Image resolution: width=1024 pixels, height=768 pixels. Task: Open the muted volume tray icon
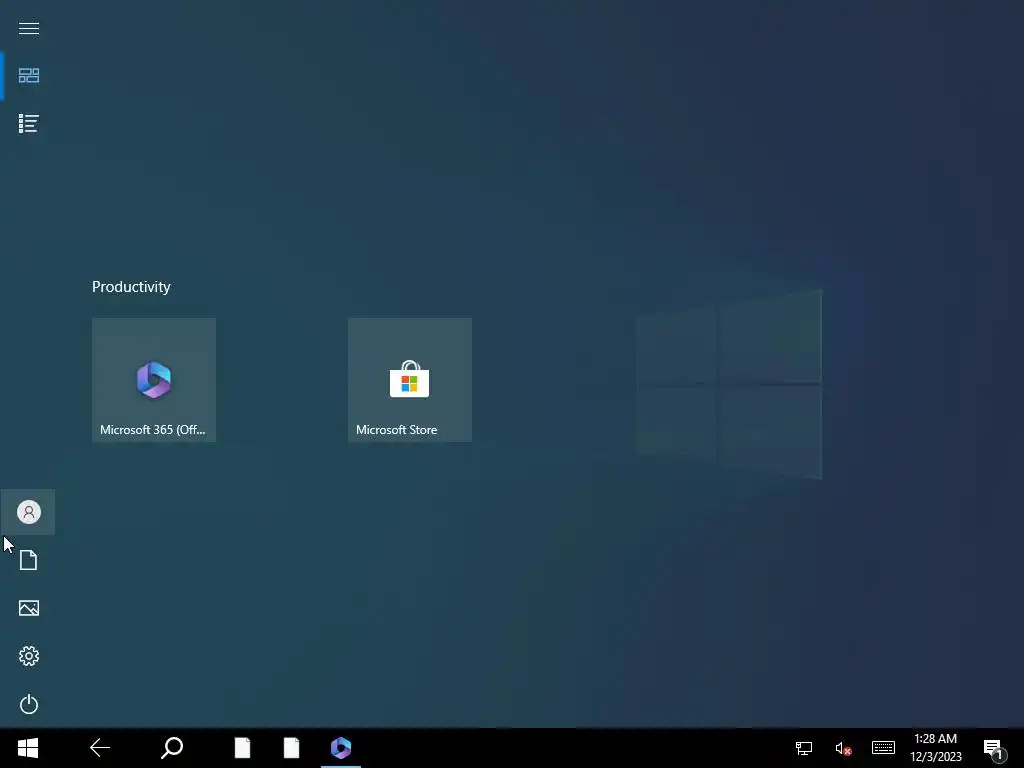pos(843,748)
